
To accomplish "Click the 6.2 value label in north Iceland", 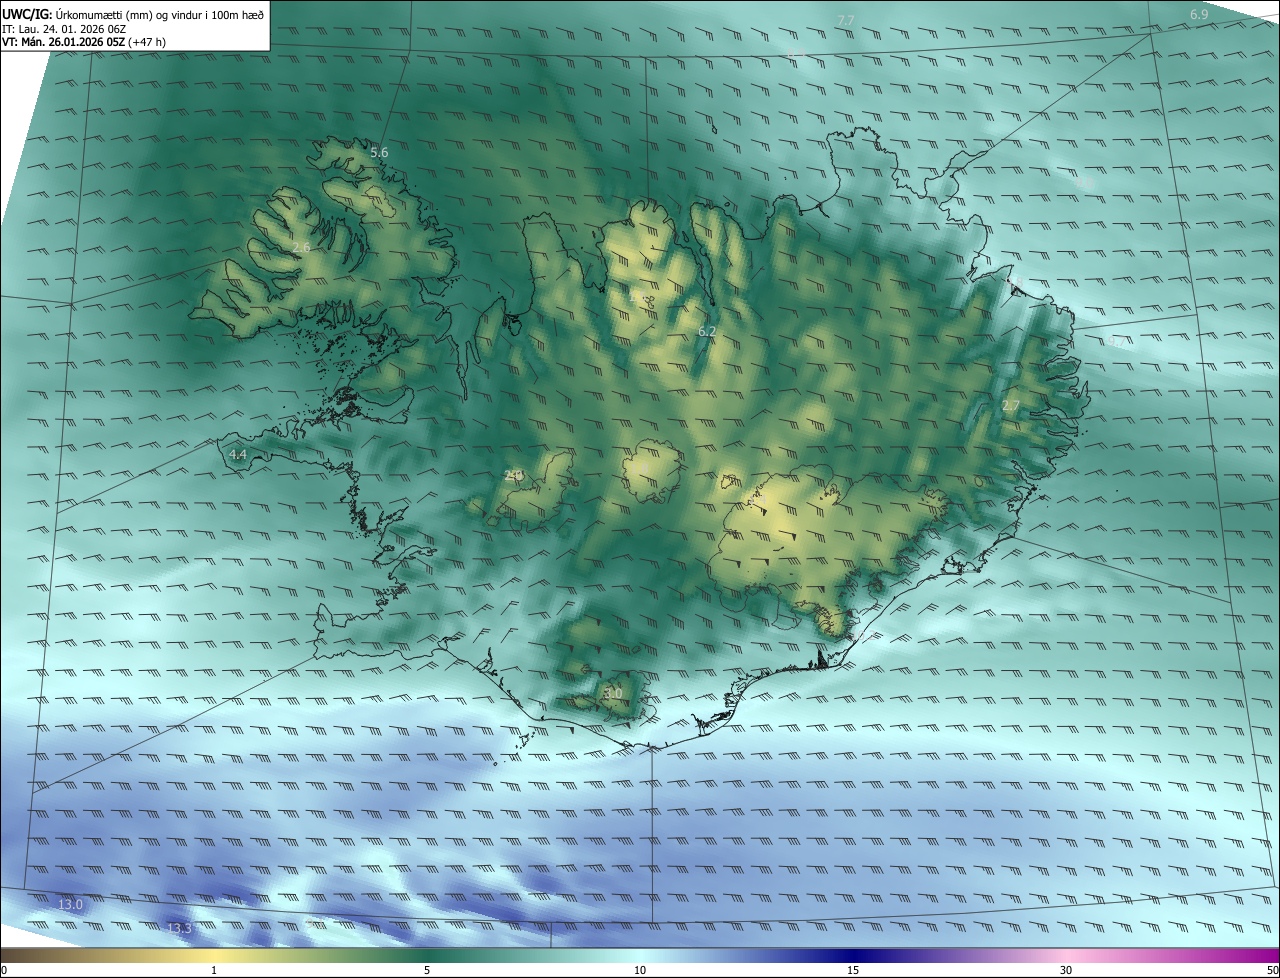I will coord(707,331).
